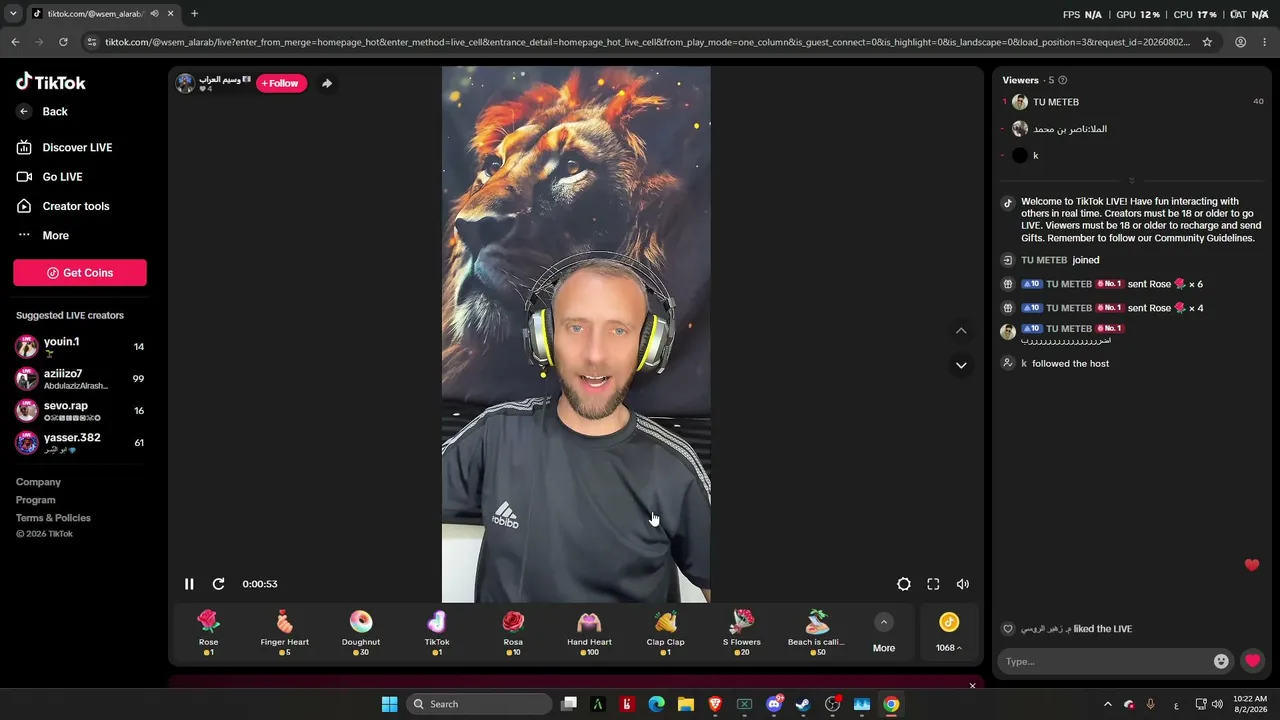The image size is (1280, 720).
Task: Open Chrome three-dot menu
Action: pos(1265,42)
